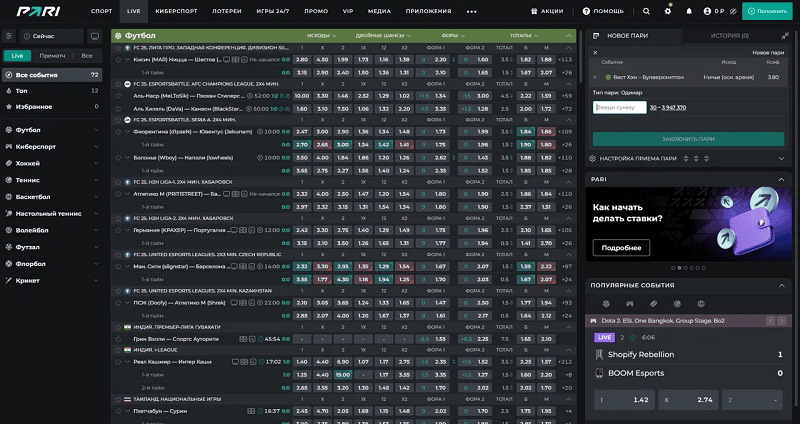Star the Реал Кашмир — Интер Каши match
This screenshot has width=800, height=424.
click(x=118, y=362)
